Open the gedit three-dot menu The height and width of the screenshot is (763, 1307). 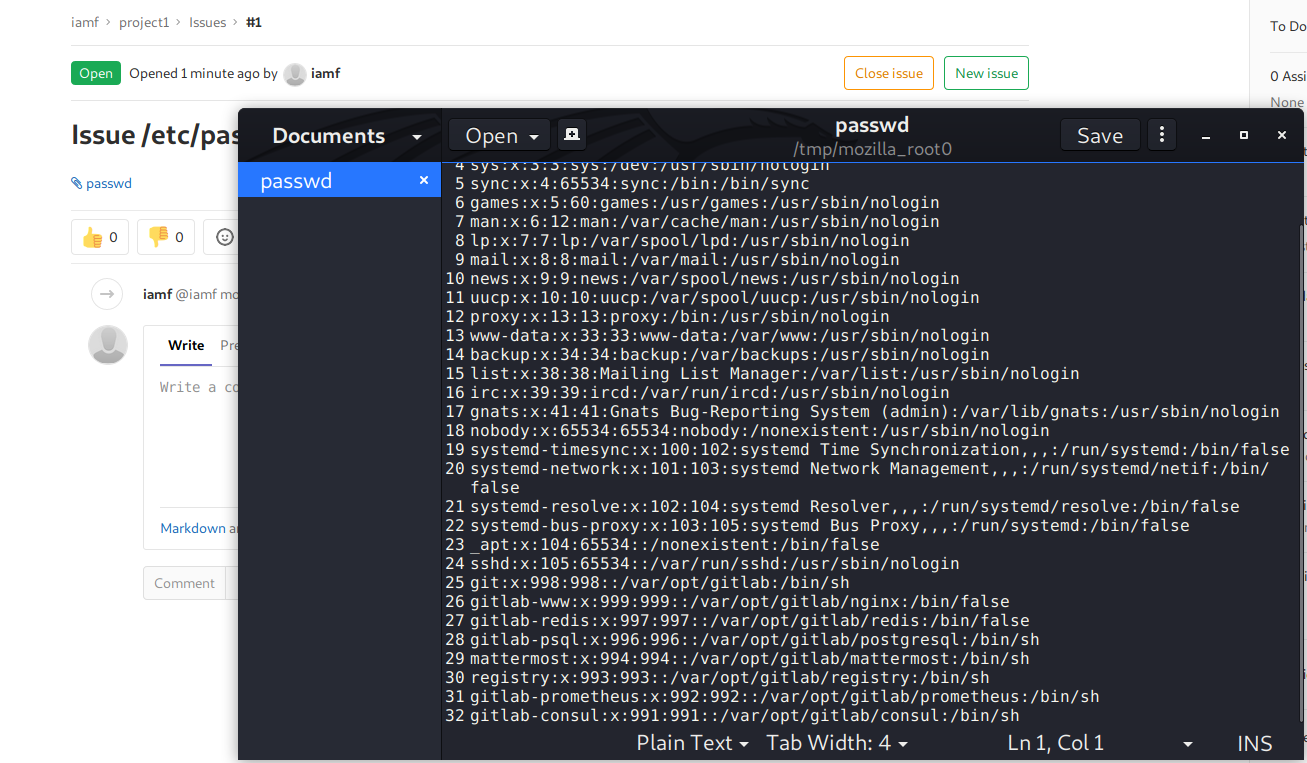(1161, 134)
